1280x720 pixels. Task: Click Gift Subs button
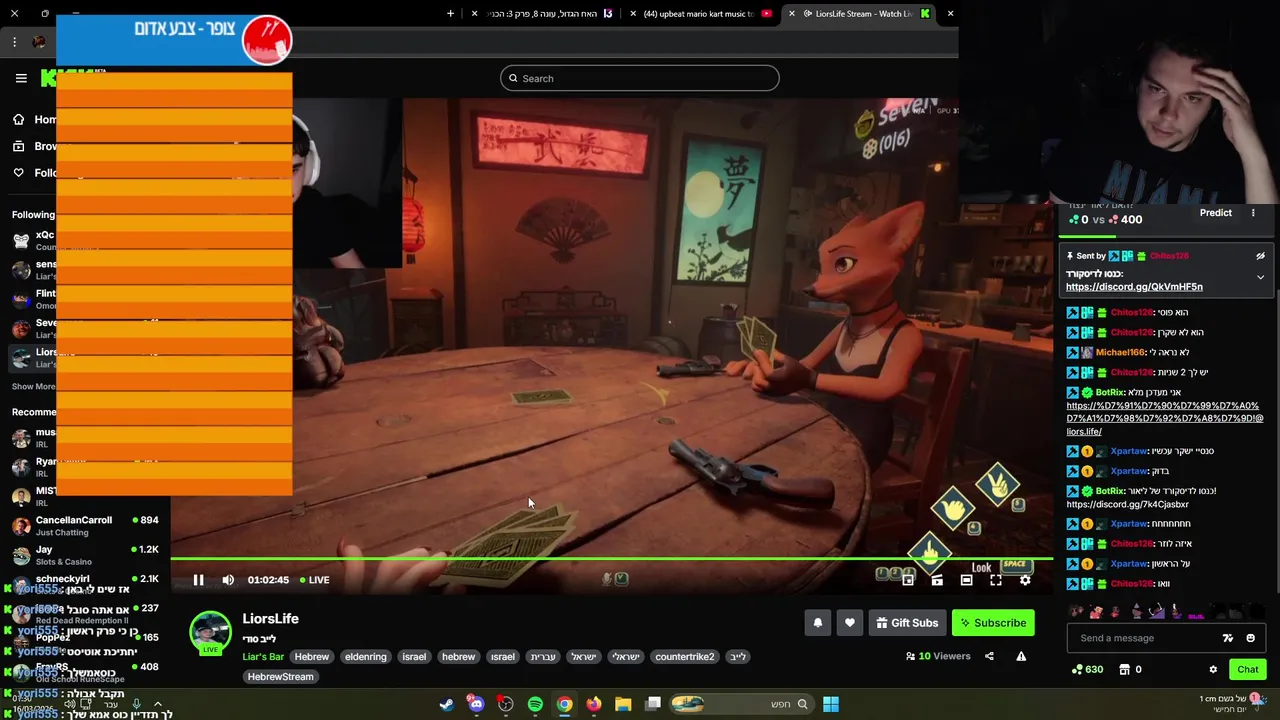point(907,623)
